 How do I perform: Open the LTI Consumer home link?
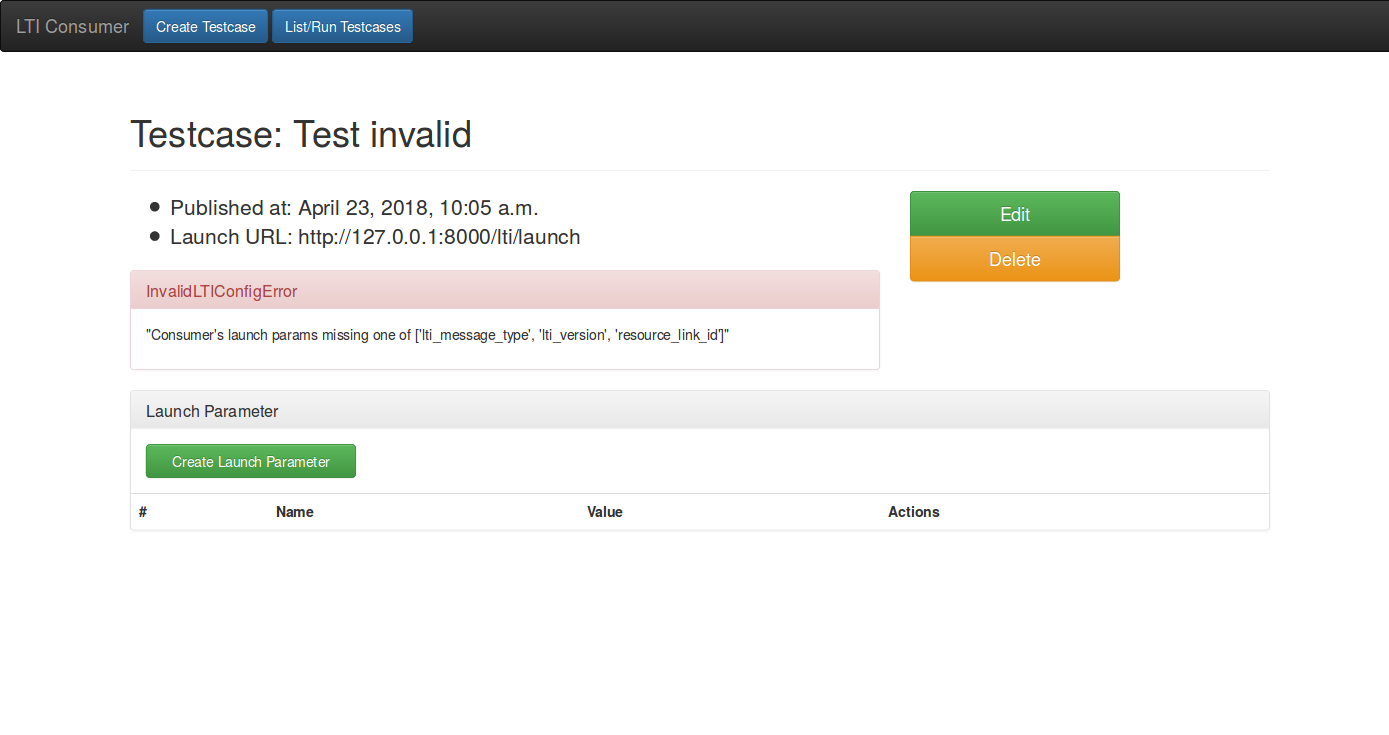tap(72, 27)
